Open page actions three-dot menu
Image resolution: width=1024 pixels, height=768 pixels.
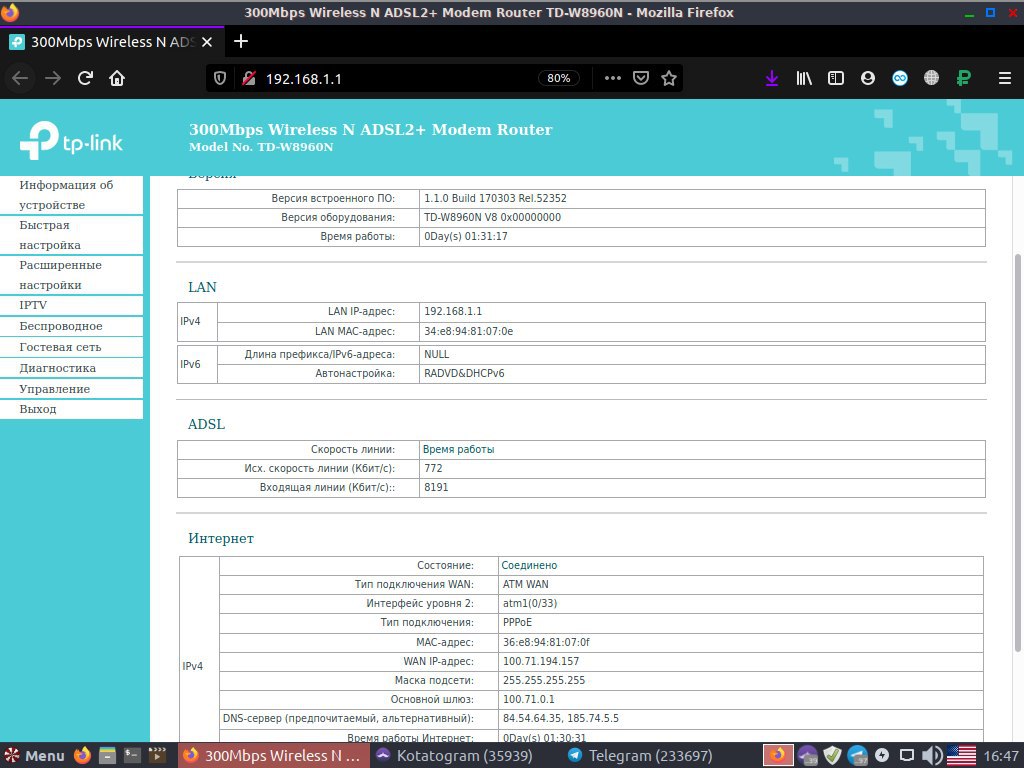(x=613, y=78)
